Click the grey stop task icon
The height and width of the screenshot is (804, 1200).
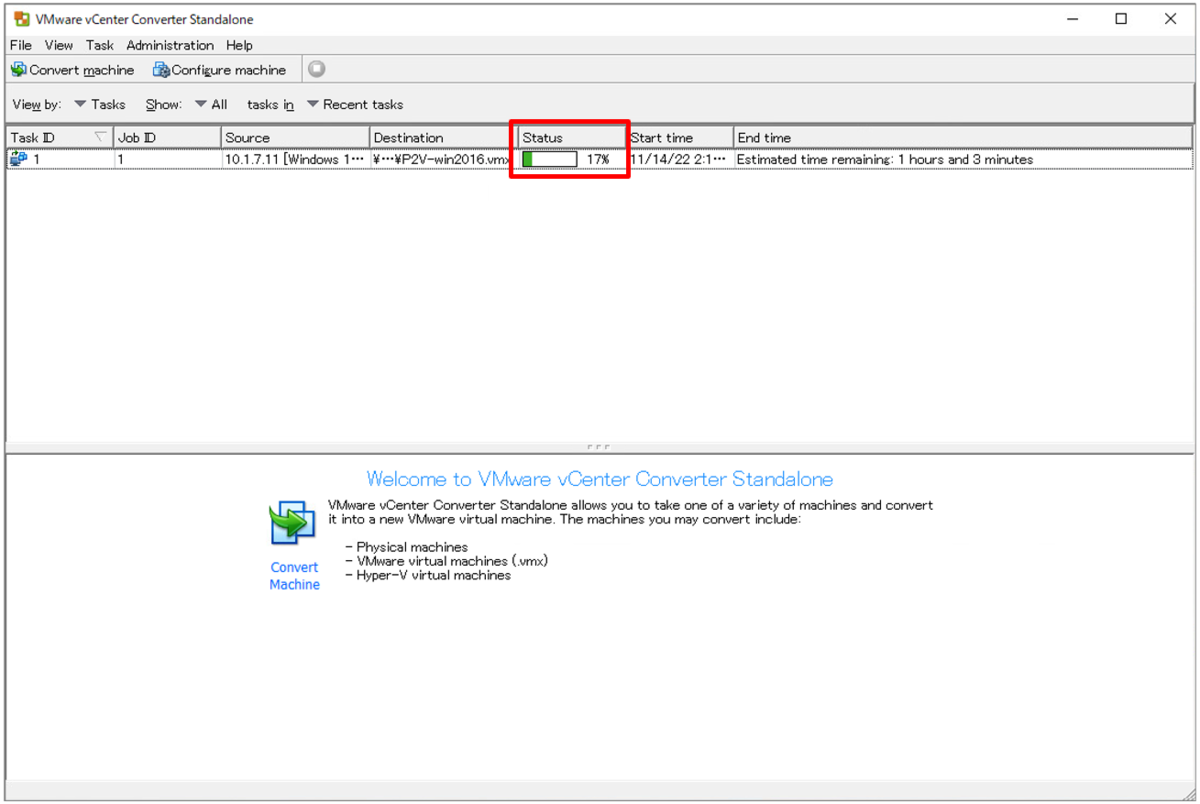pyautogui.click(x=316, y=69)
